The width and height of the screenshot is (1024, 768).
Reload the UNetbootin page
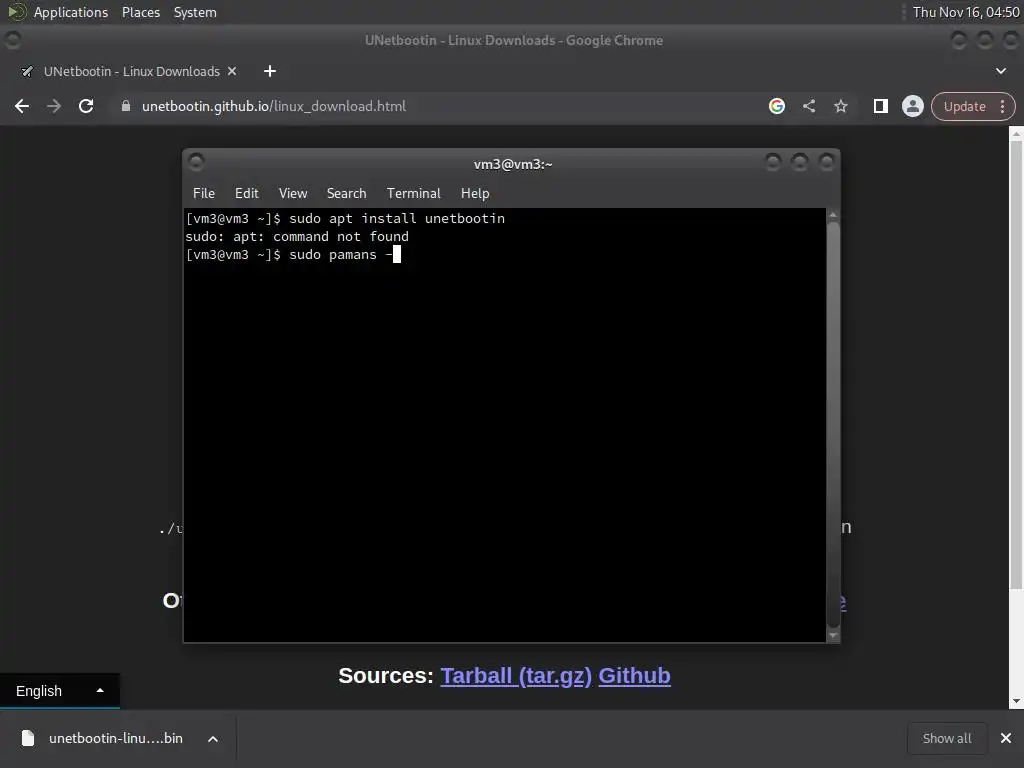pos(86,106)
